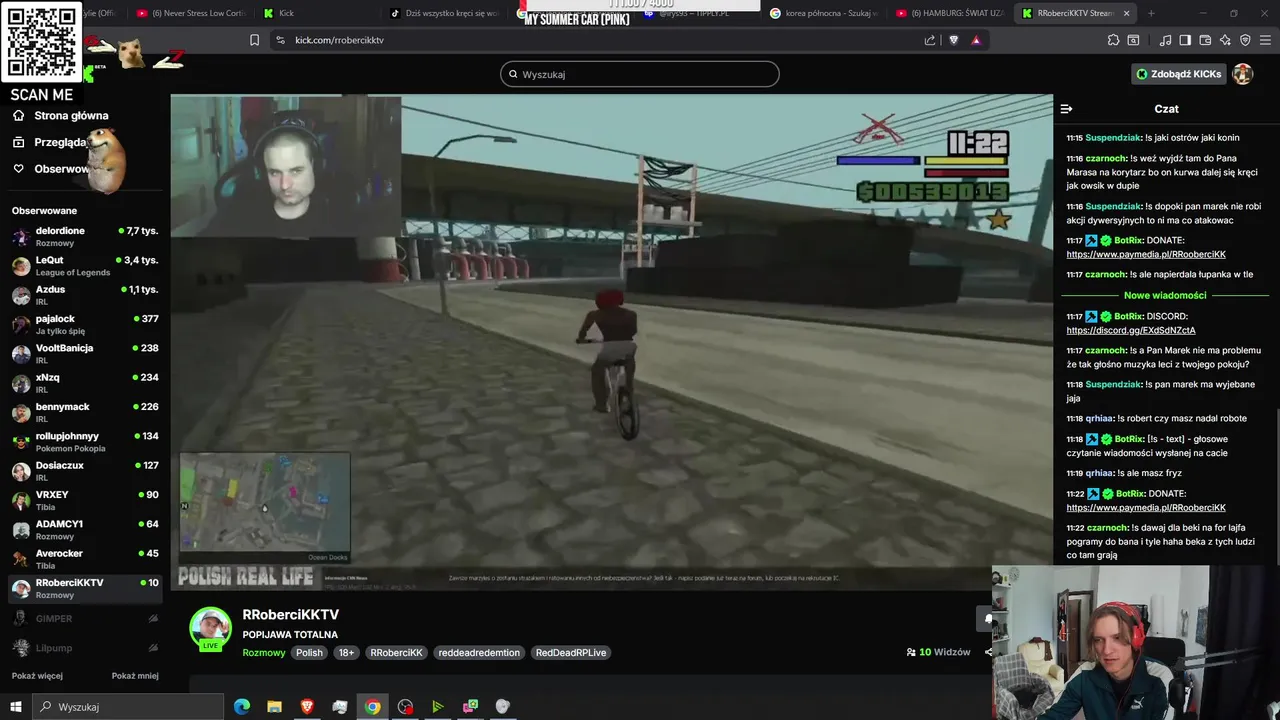Select the RedDeadRPLive tag
Viewport: 1280px width, 720px height.
tap(571, 652)
